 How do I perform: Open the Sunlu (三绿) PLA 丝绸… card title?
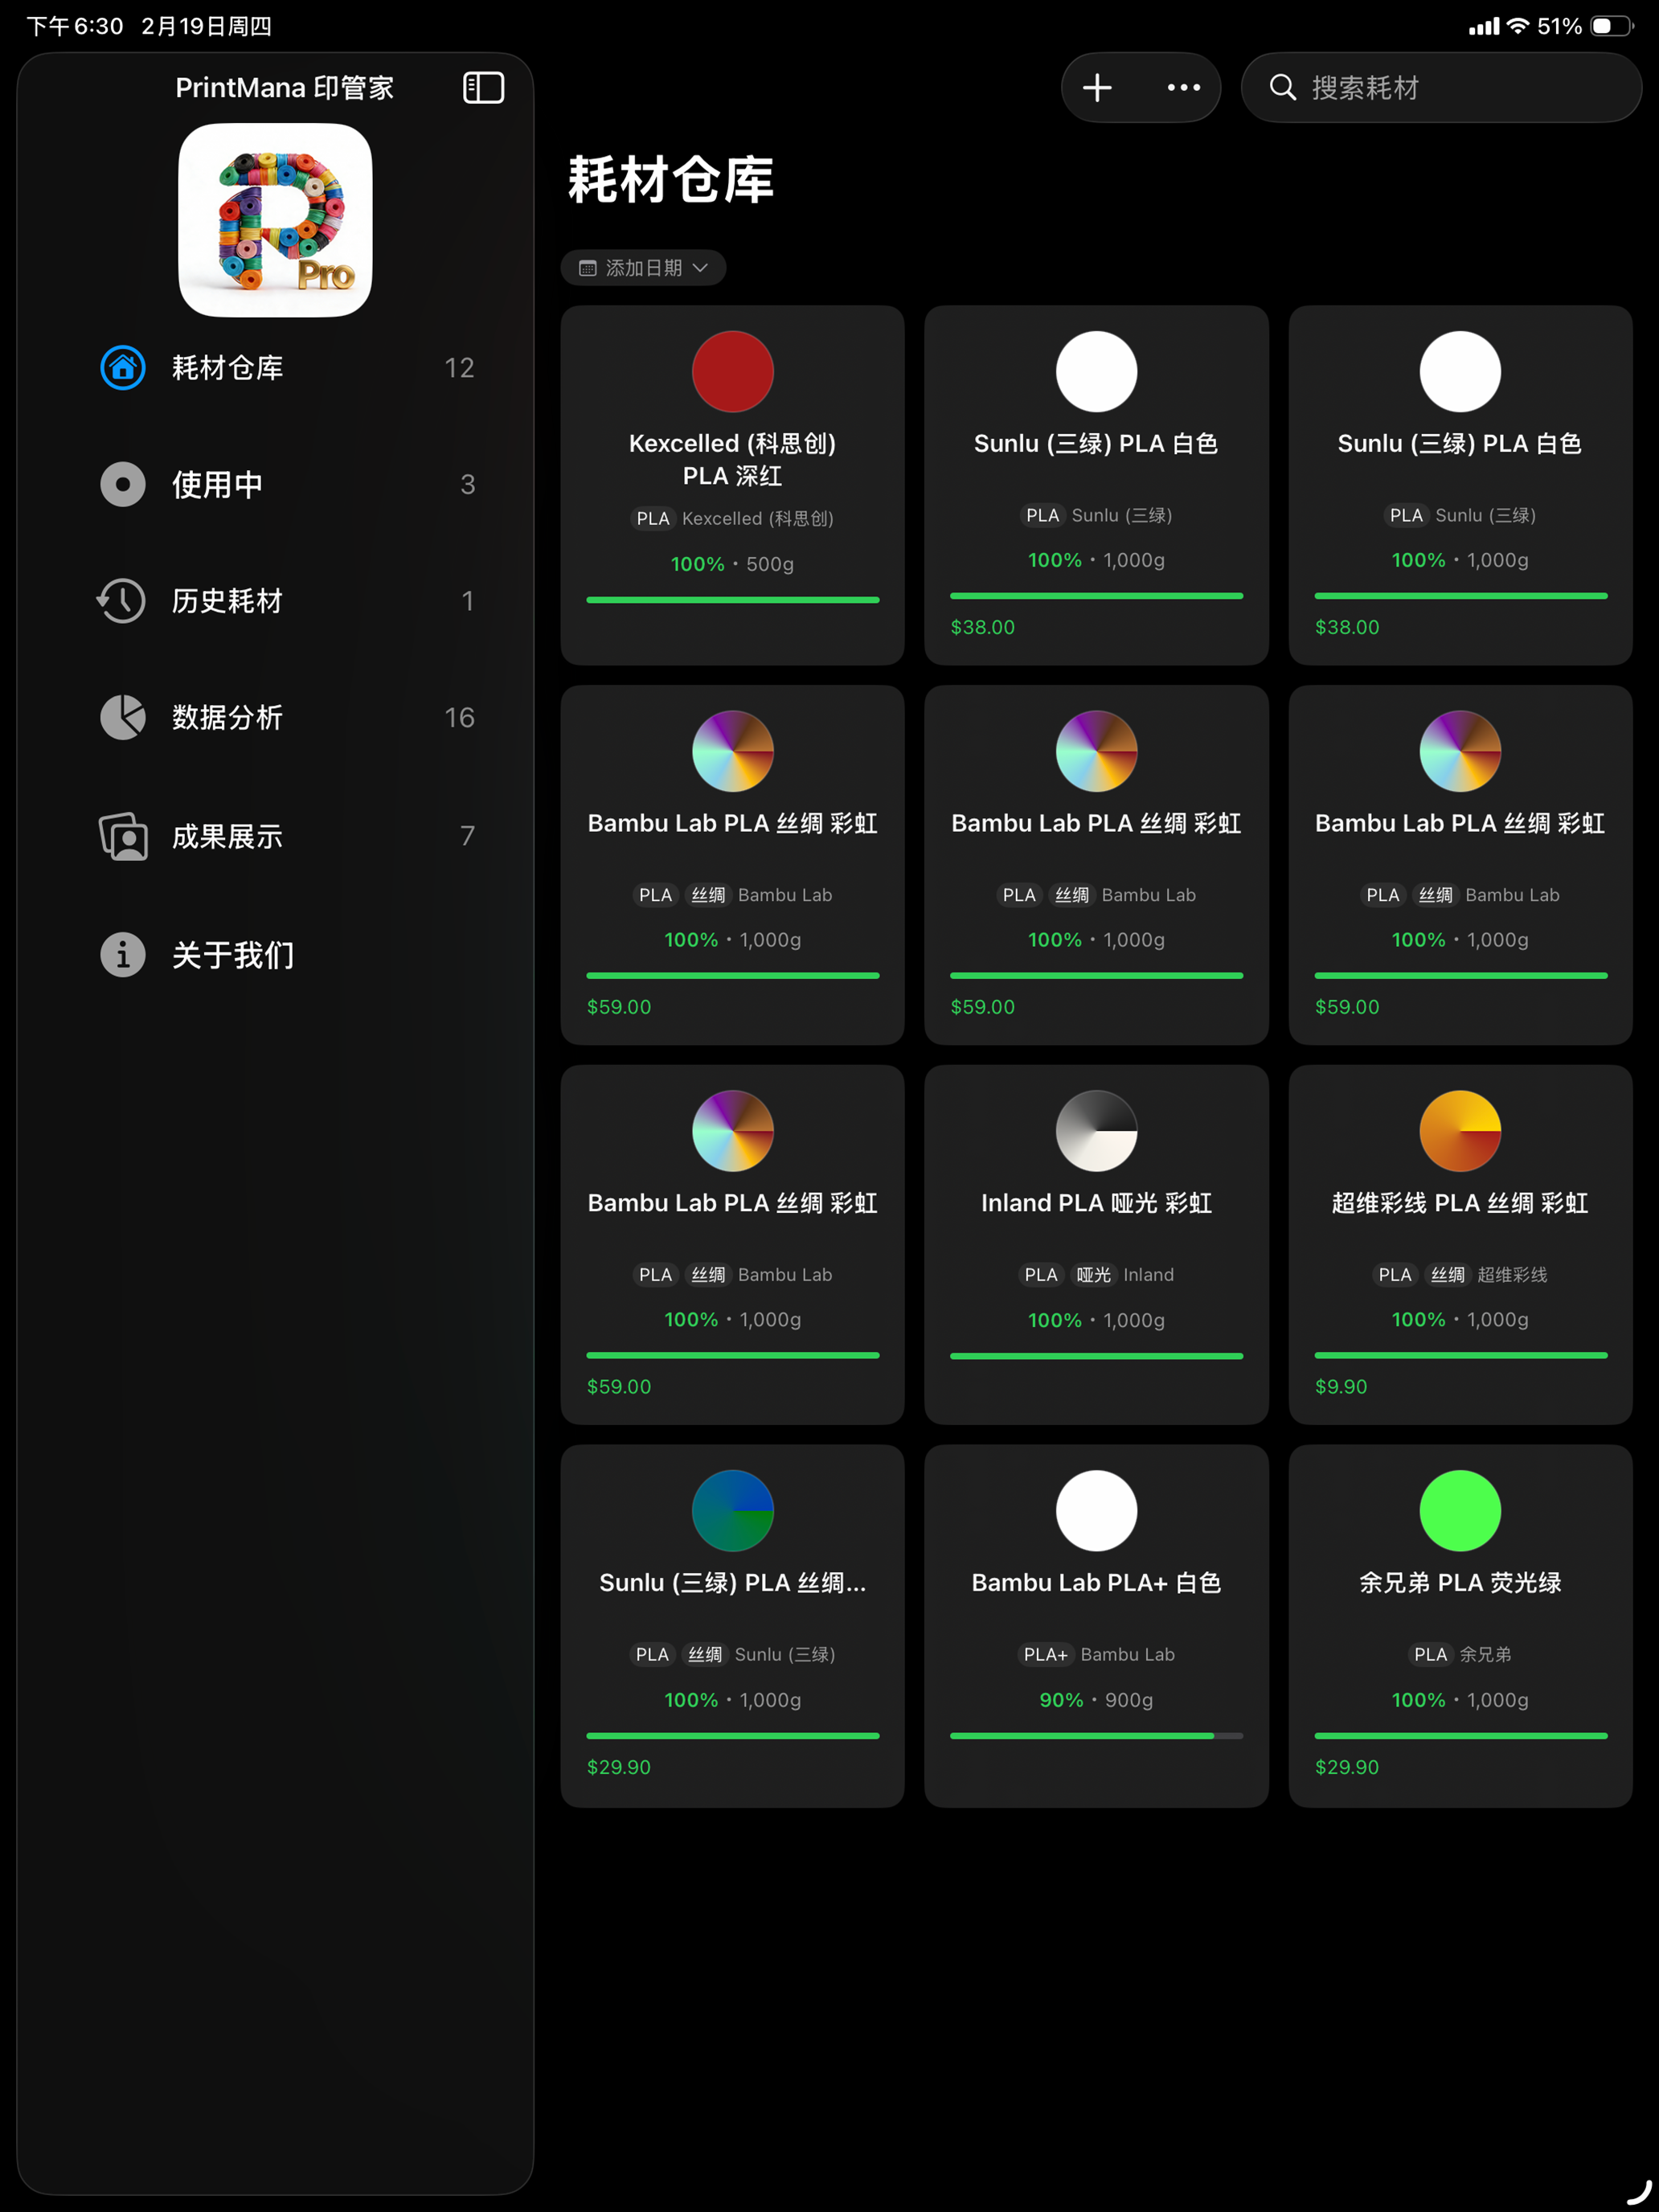click(733, 1583)
